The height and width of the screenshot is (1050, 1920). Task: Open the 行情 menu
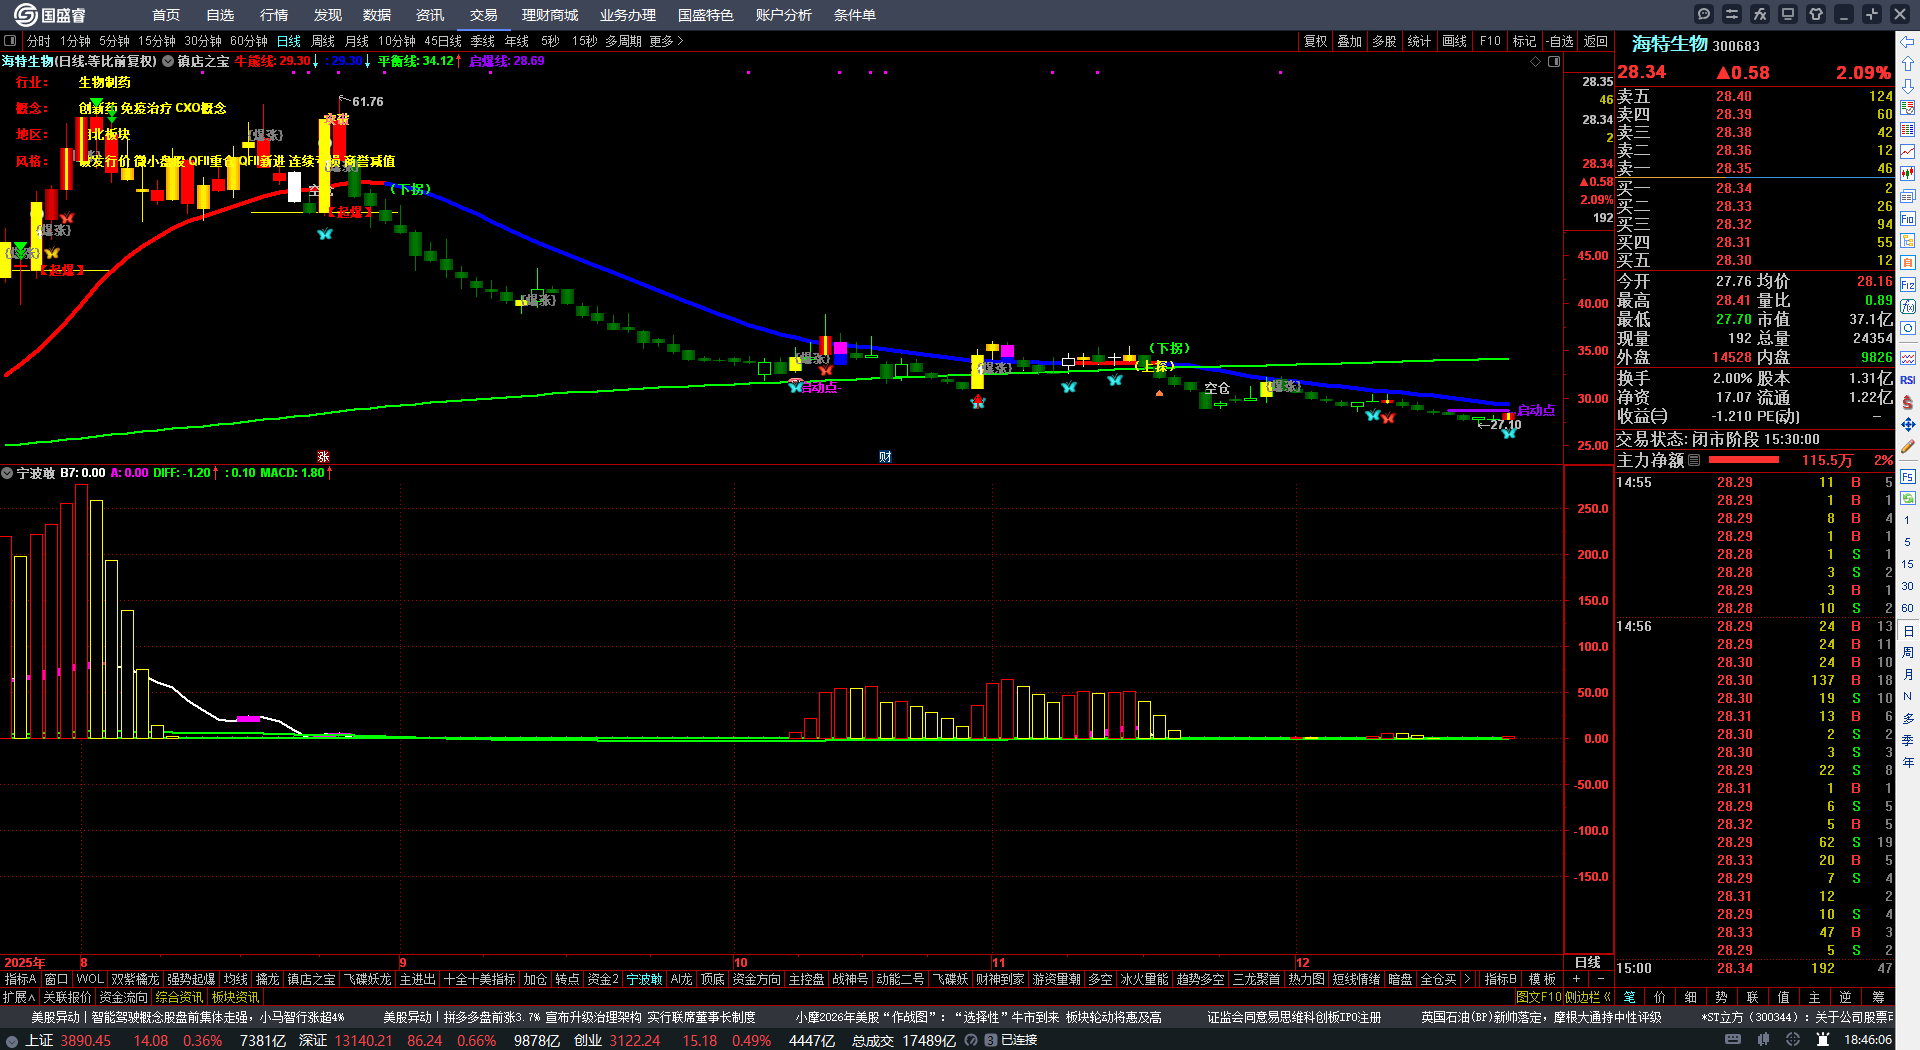274,15
